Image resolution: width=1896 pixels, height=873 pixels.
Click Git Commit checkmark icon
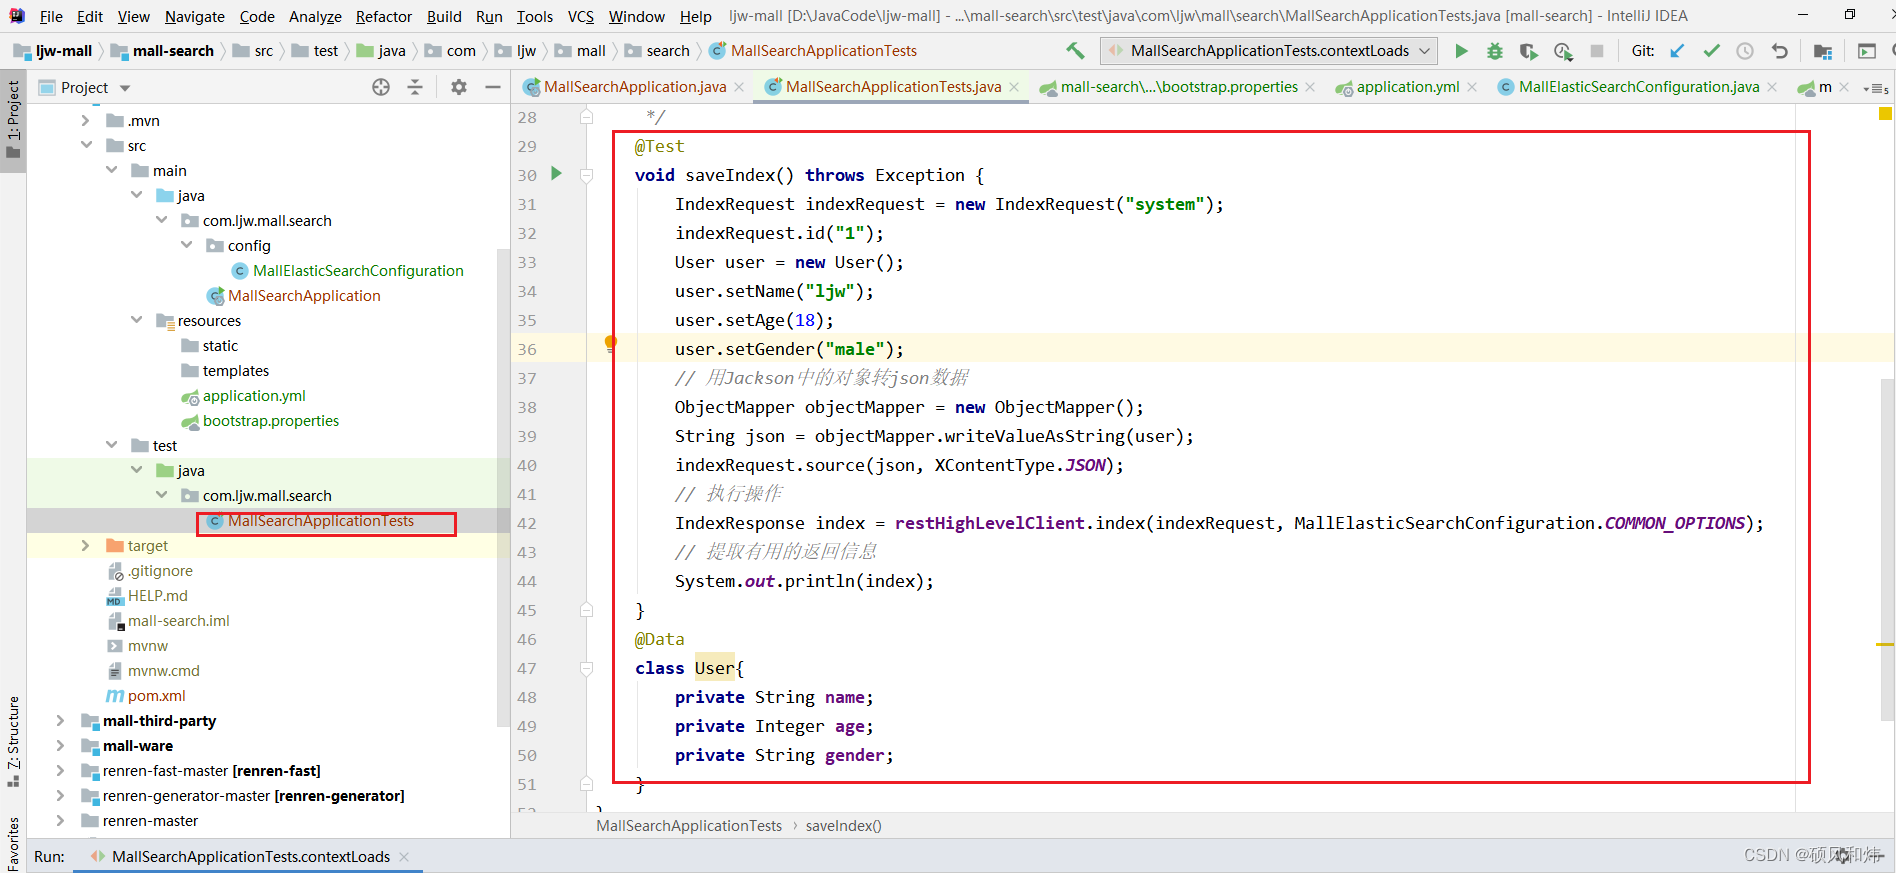click(1712, 51)
